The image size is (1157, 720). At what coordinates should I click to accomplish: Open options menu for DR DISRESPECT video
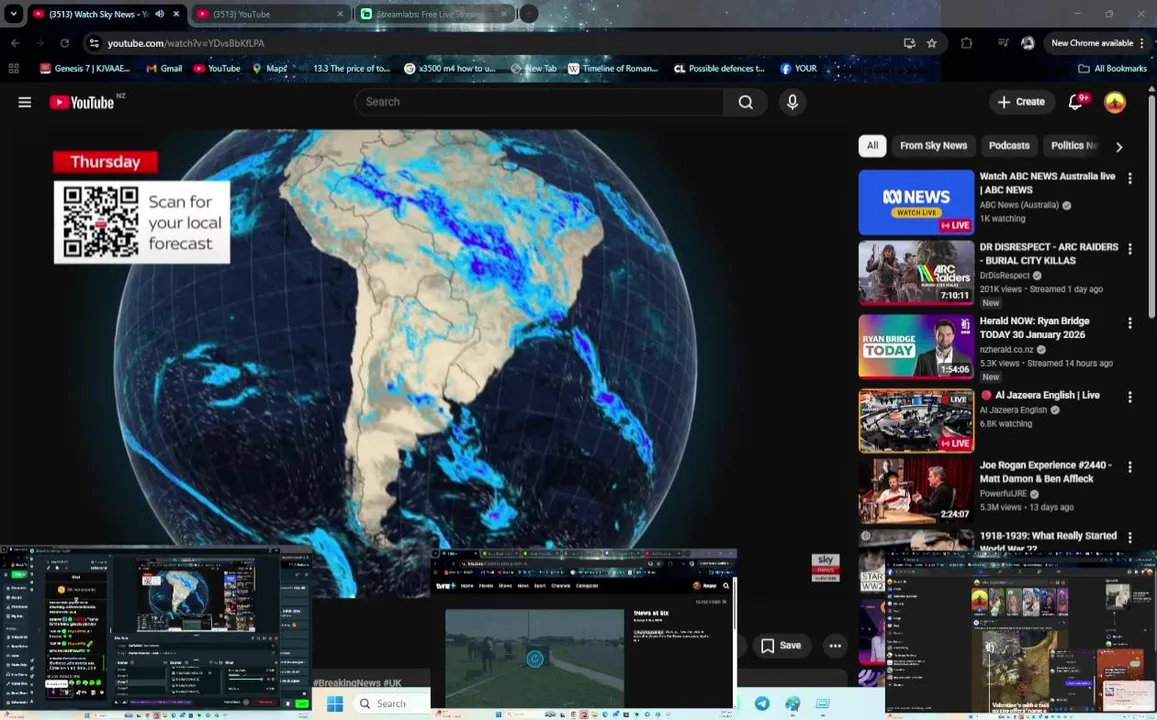tap(1130, 249)
